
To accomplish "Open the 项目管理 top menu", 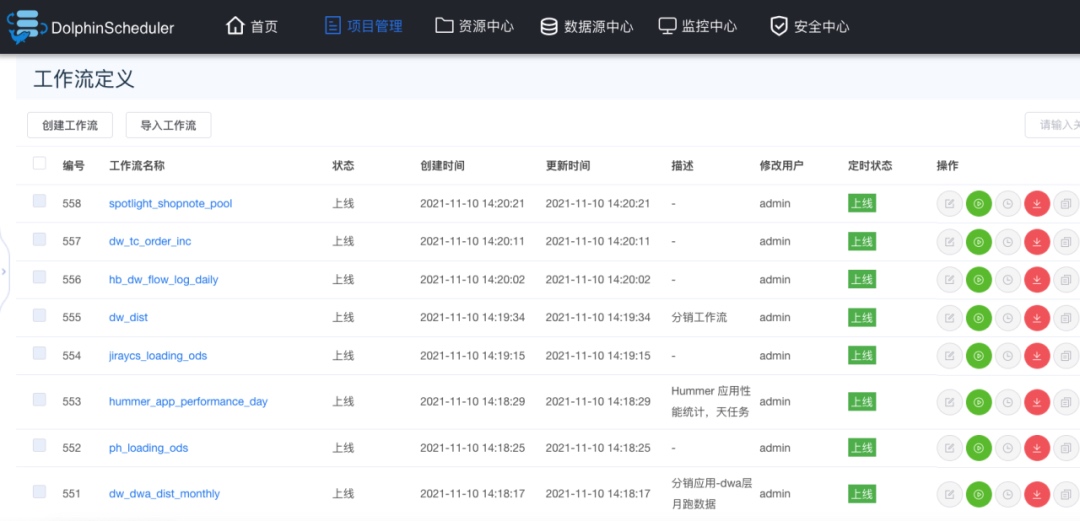I will [x=363, y=27].
